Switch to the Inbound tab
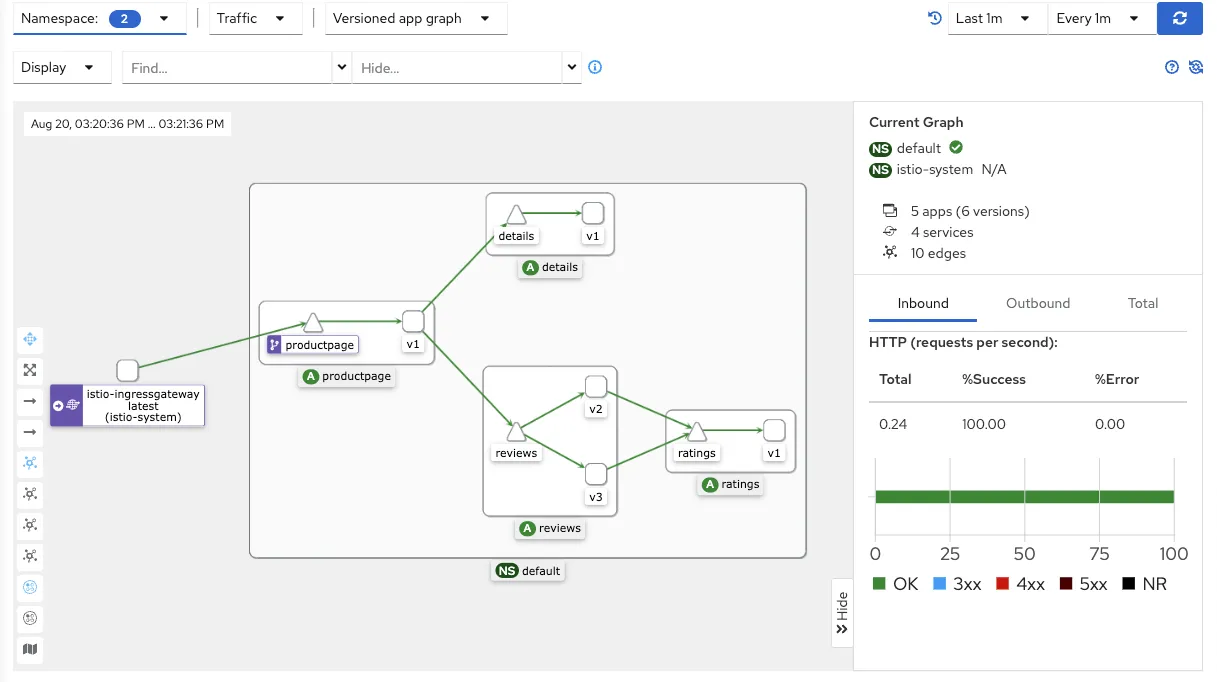 923,303
